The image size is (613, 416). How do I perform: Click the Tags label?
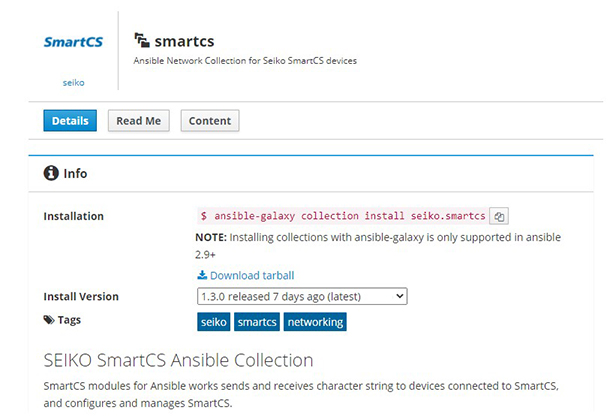[x=69, y=320]
